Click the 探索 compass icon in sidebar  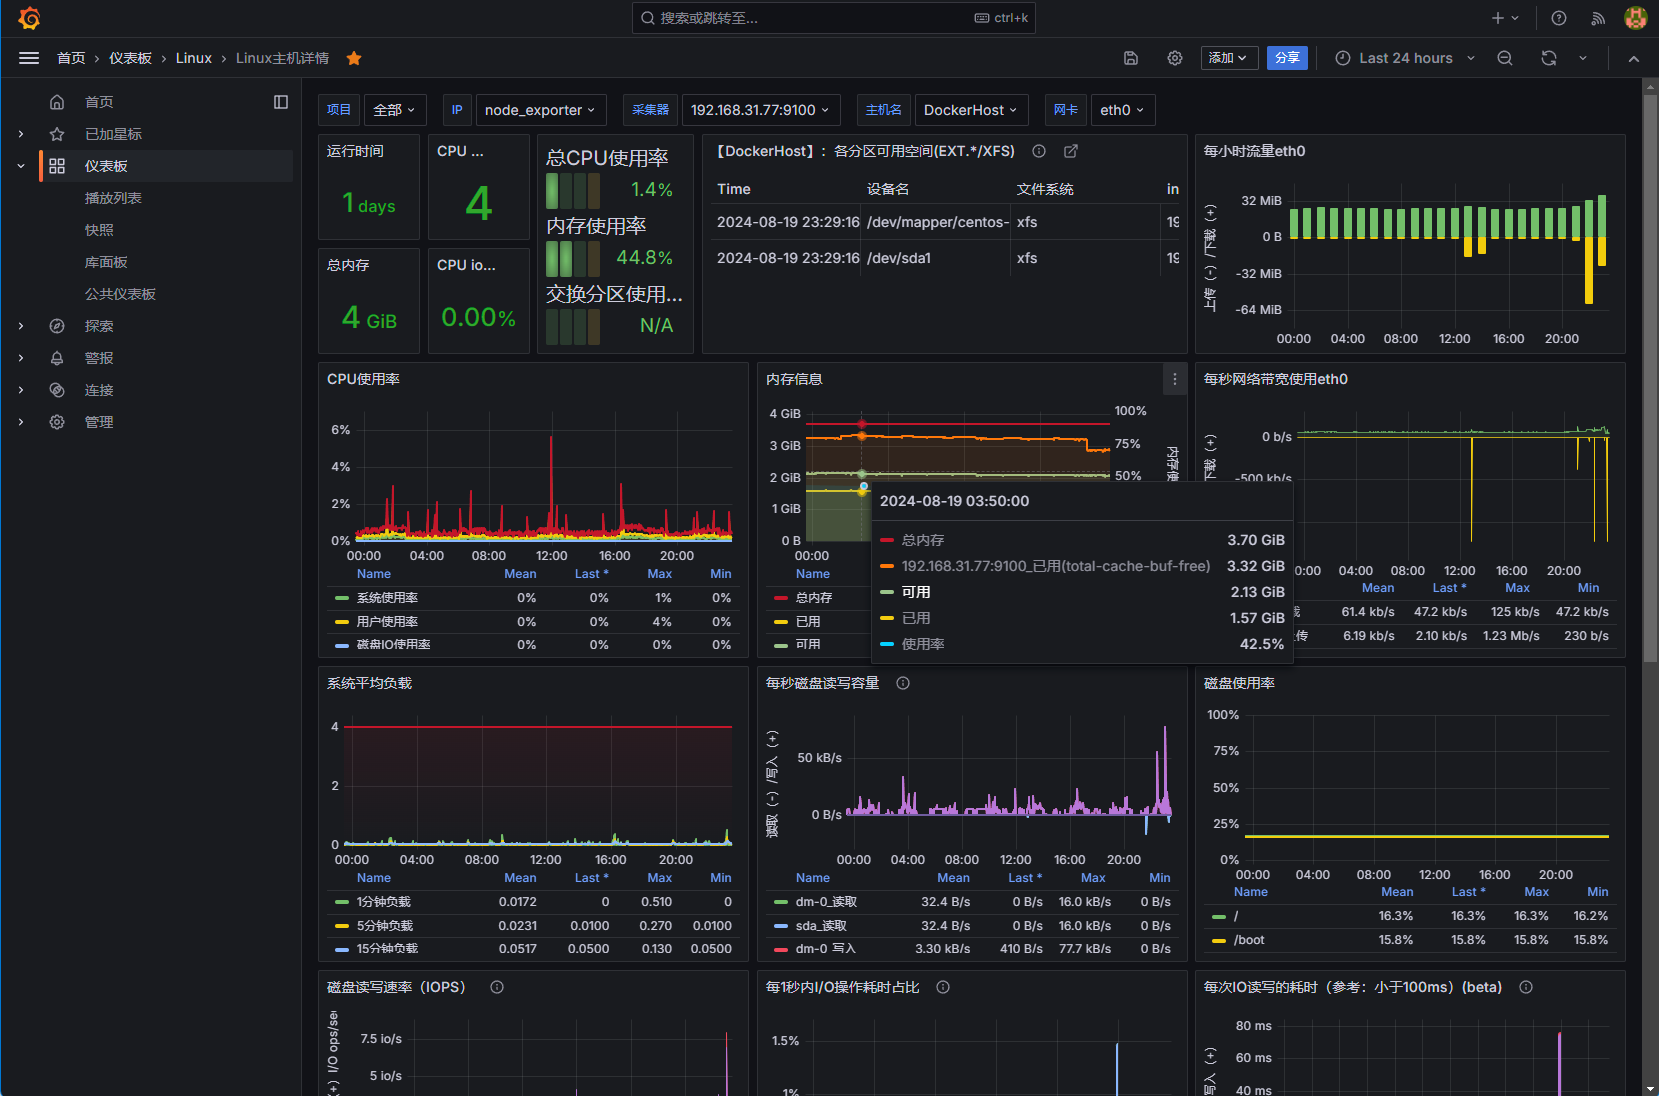[x=57, y=326]
